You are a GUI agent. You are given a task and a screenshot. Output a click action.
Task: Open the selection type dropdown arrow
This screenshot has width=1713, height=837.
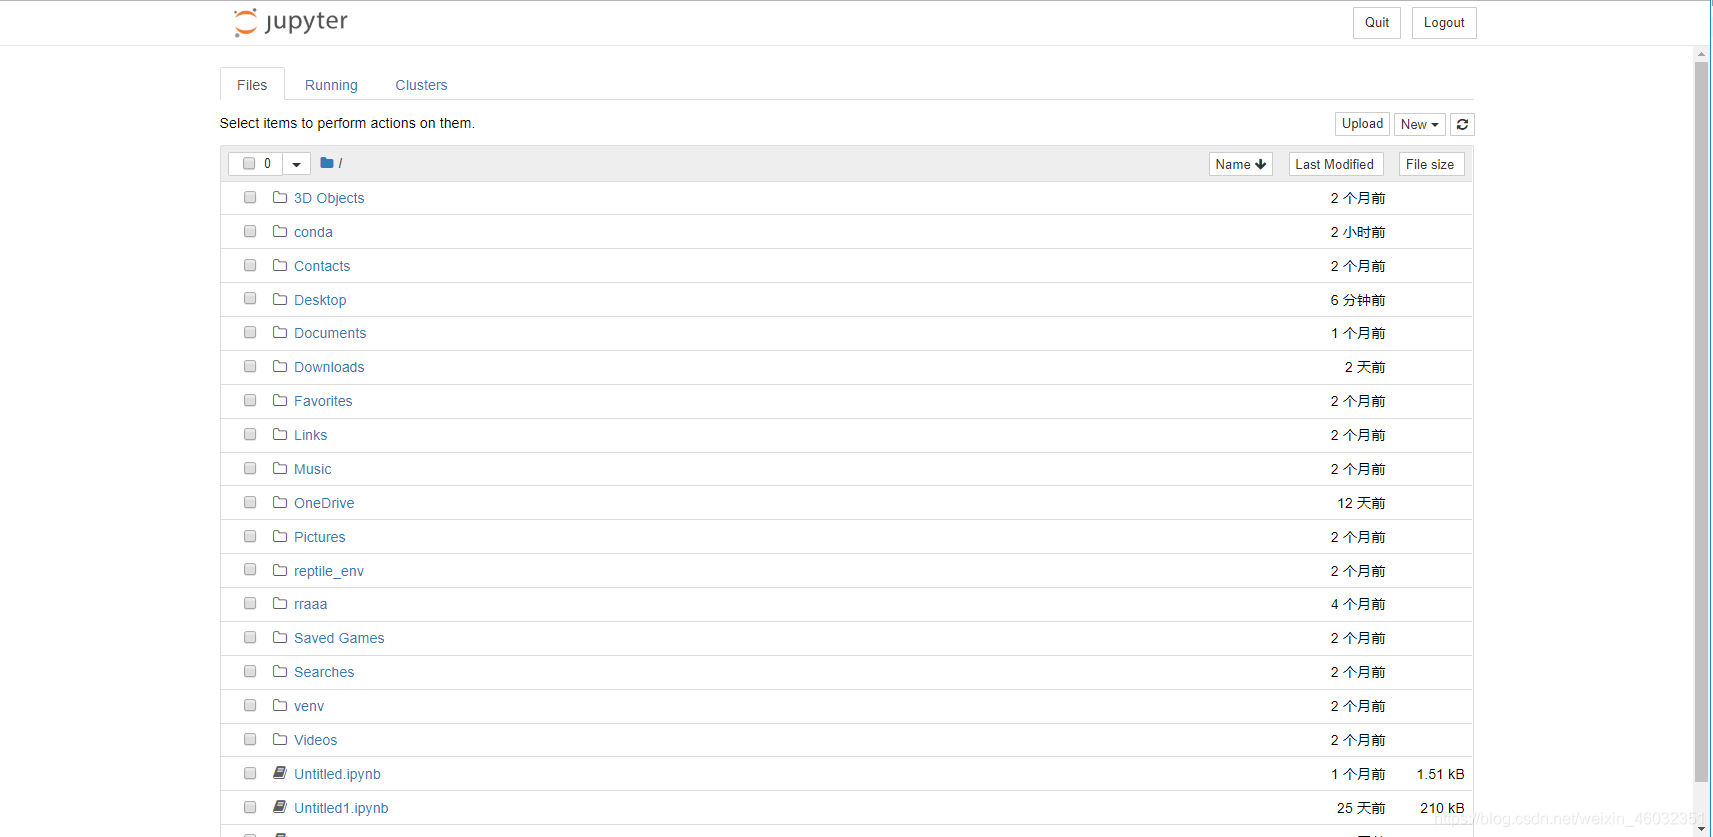[x=296, y=164]
